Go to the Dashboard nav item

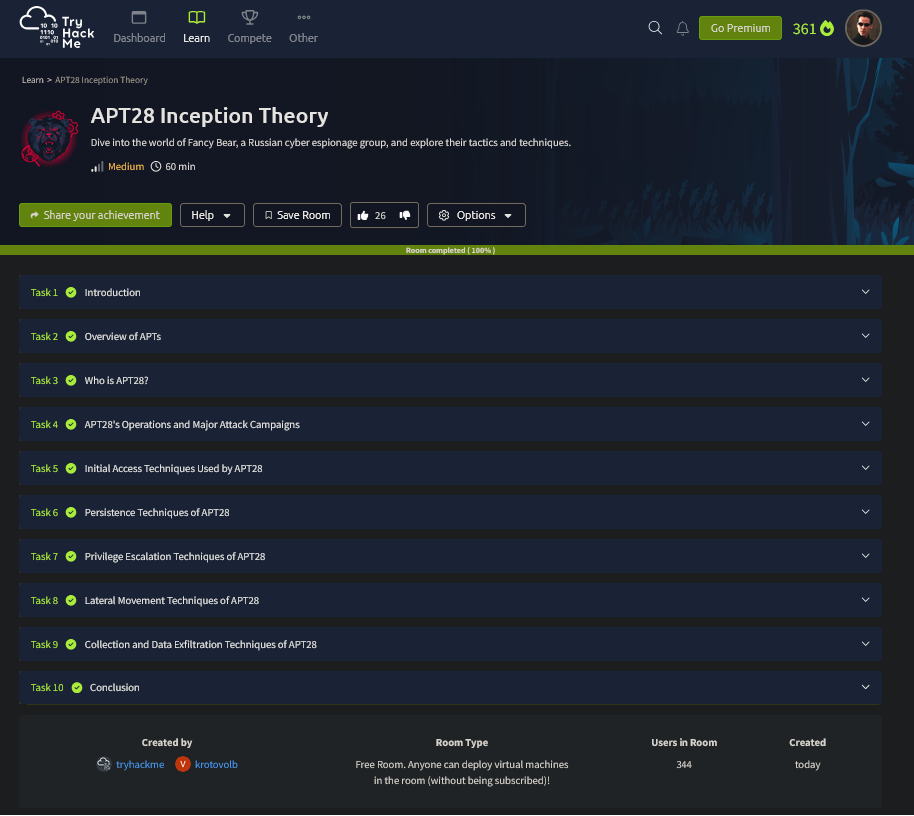[x=139, y=28]
